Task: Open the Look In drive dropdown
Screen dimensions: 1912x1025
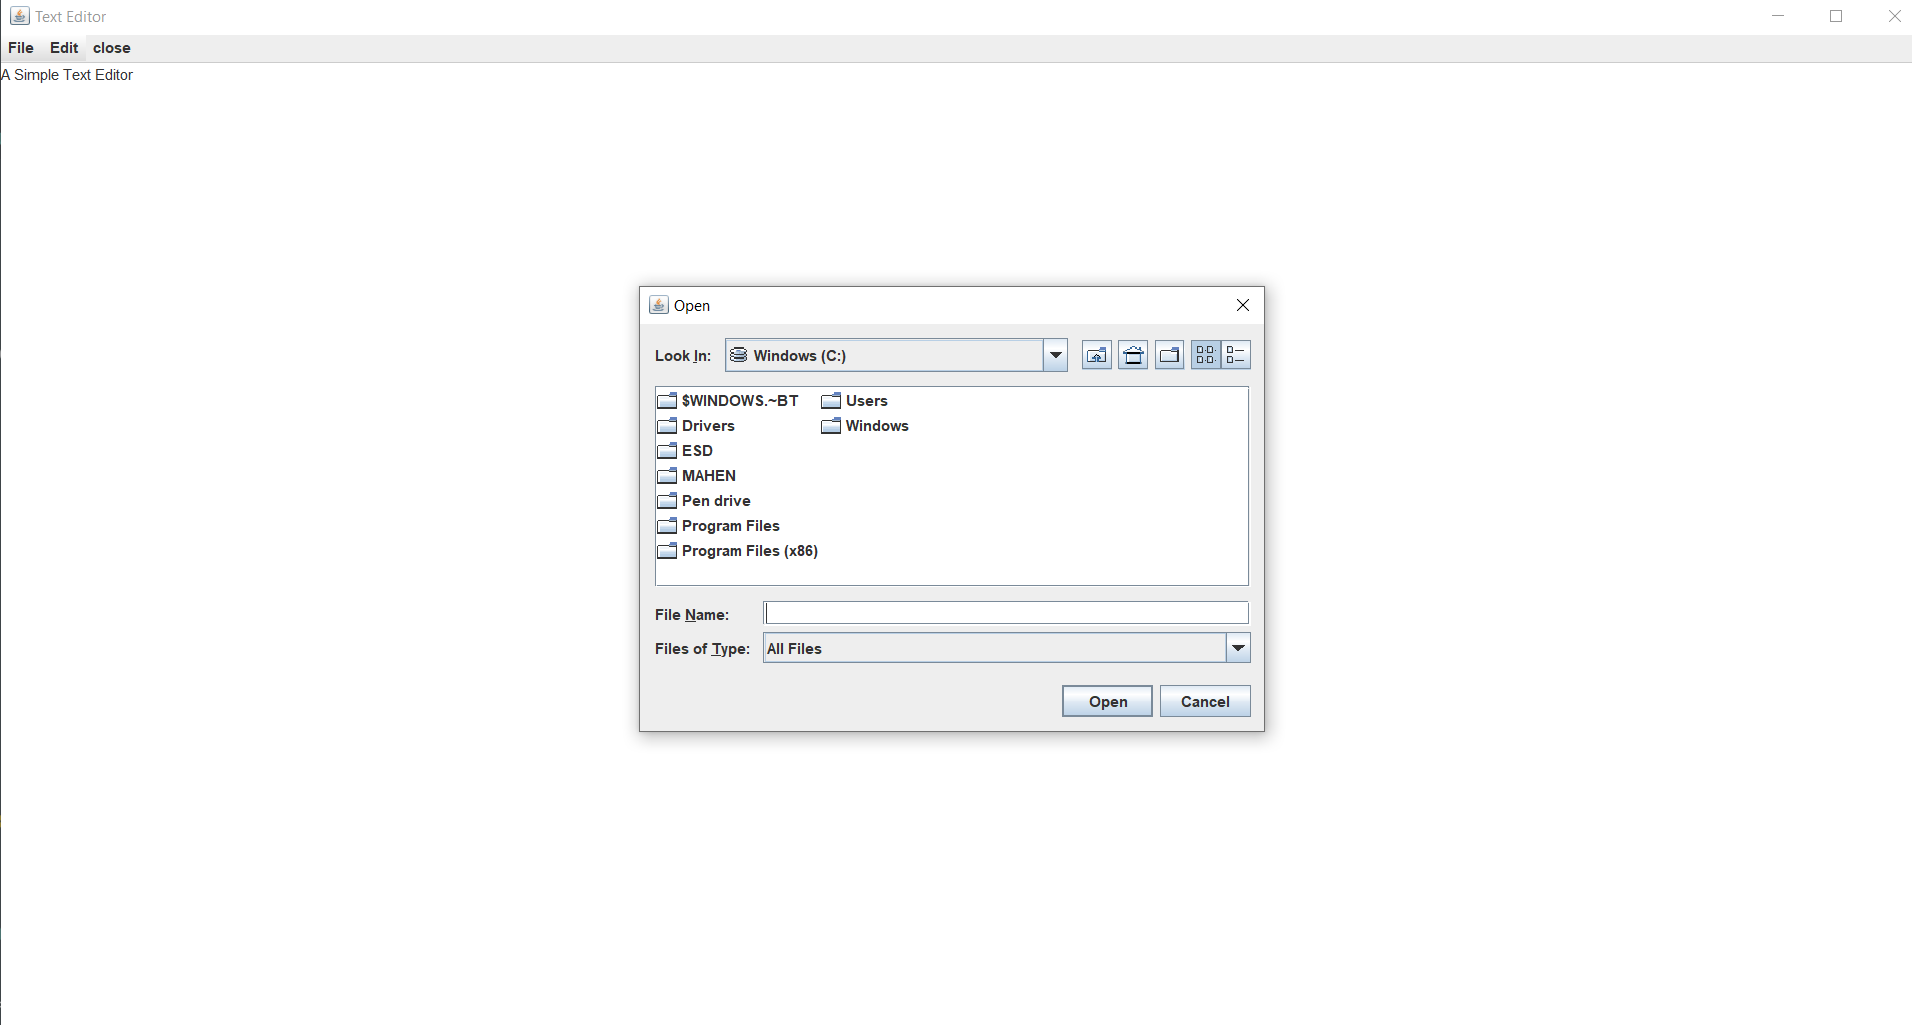Action: [x=1055, y=354]
